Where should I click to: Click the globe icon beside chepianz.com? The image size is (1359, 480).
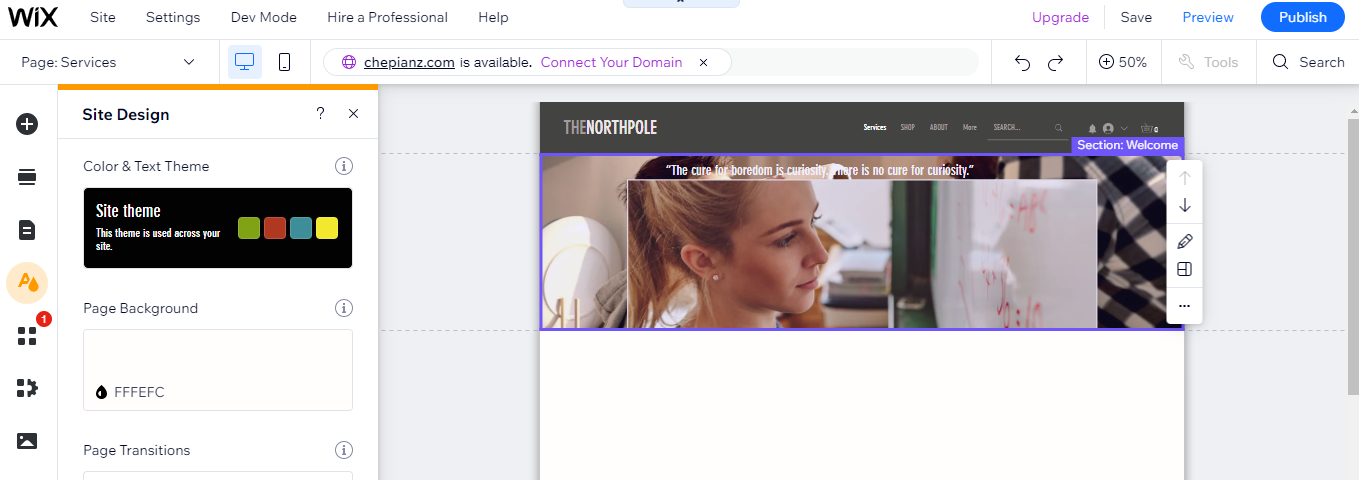[x=349, y=62]
